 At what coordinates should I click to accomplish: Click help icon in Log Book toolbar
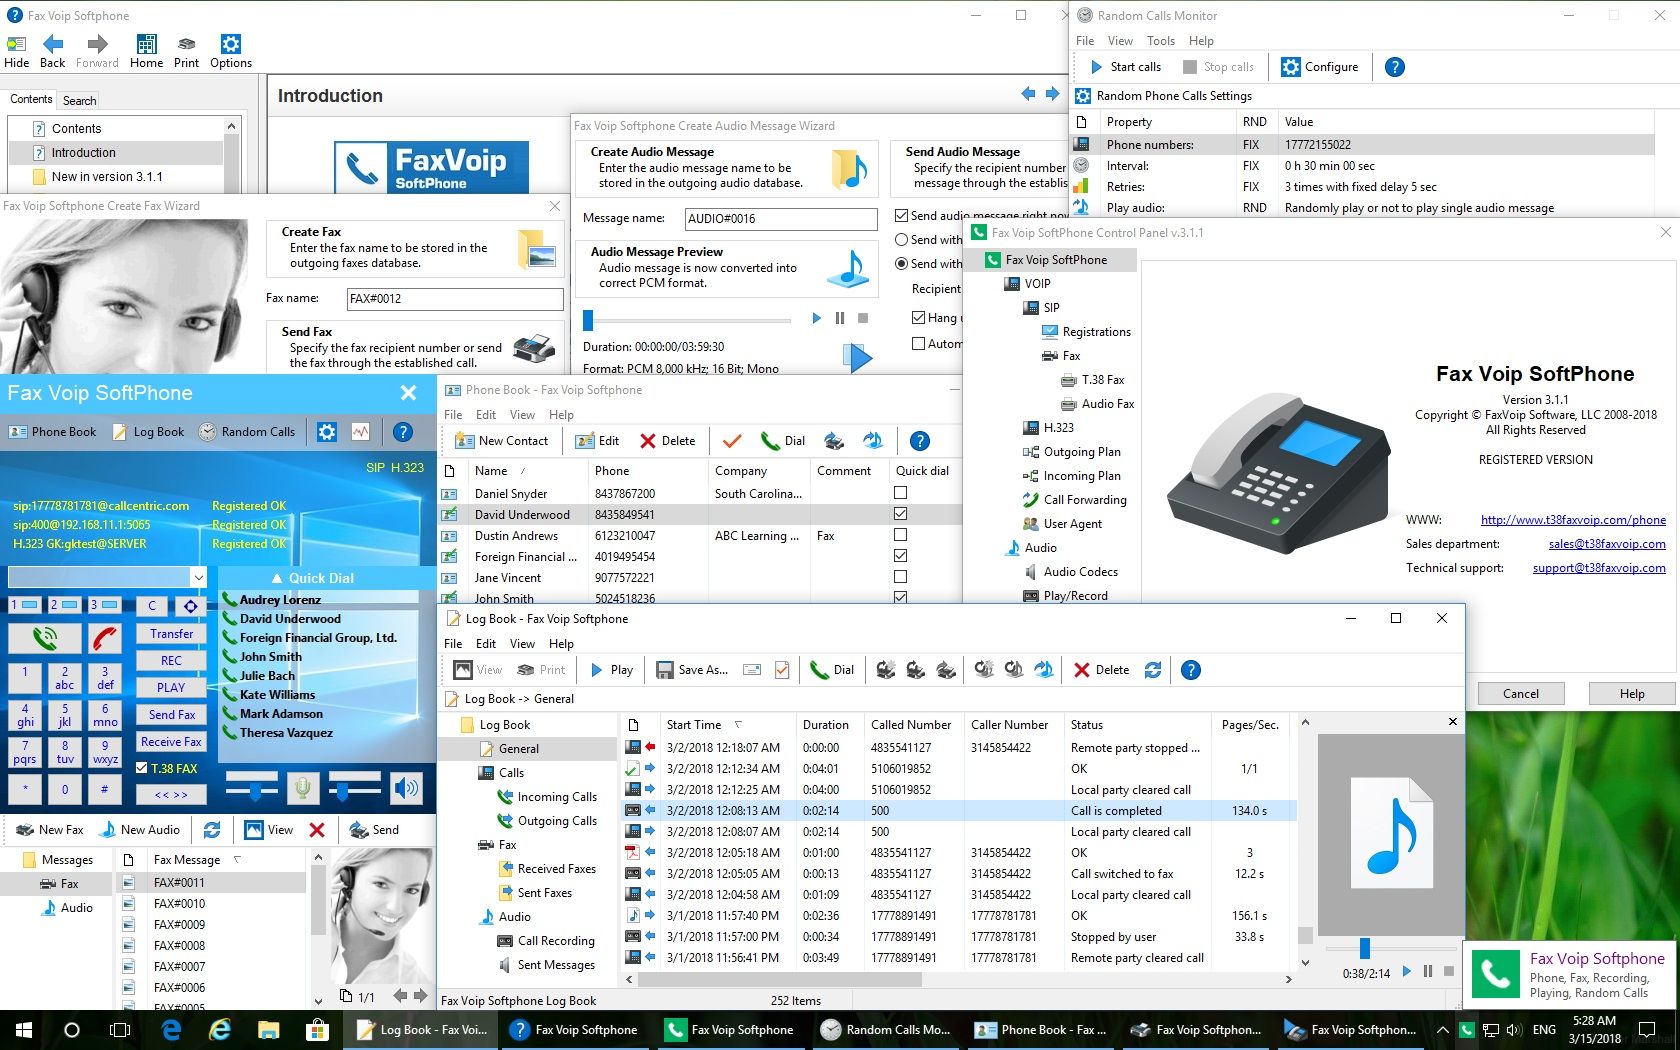(x=1190, y=670)
